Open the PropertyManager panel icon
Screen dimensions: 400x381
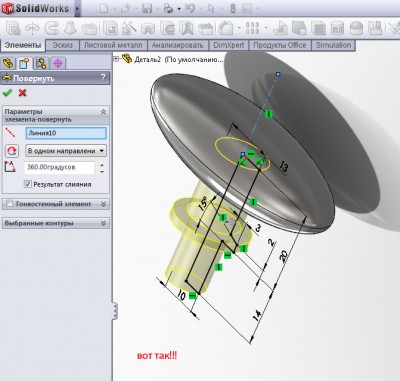(24, 63)
